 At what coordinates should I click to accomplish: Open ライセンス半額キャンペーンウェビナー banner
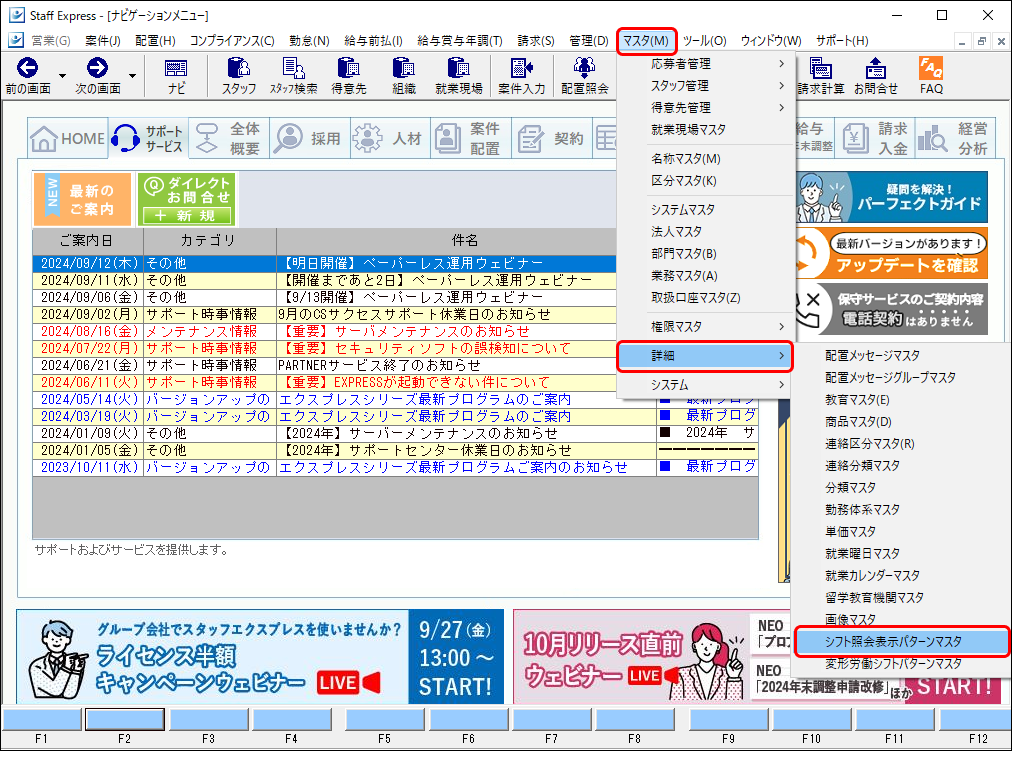tap(260, 656)
